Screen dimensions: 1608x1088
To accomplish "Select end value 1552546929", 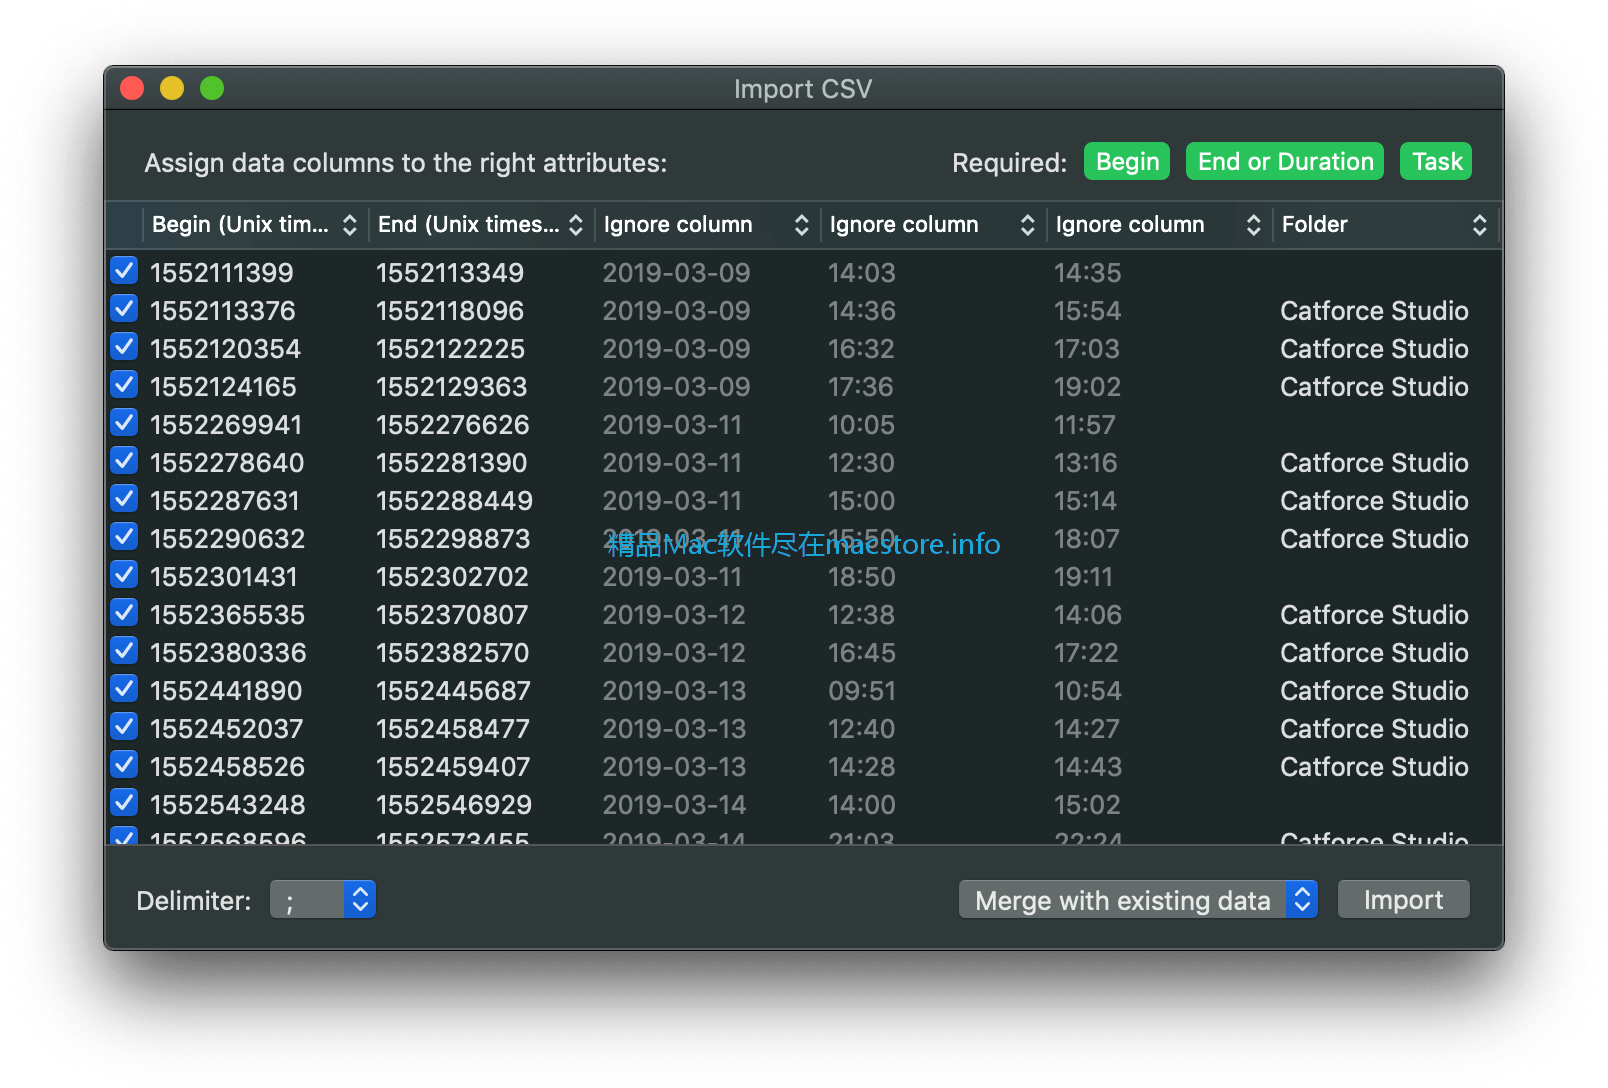I will (454, 805).
